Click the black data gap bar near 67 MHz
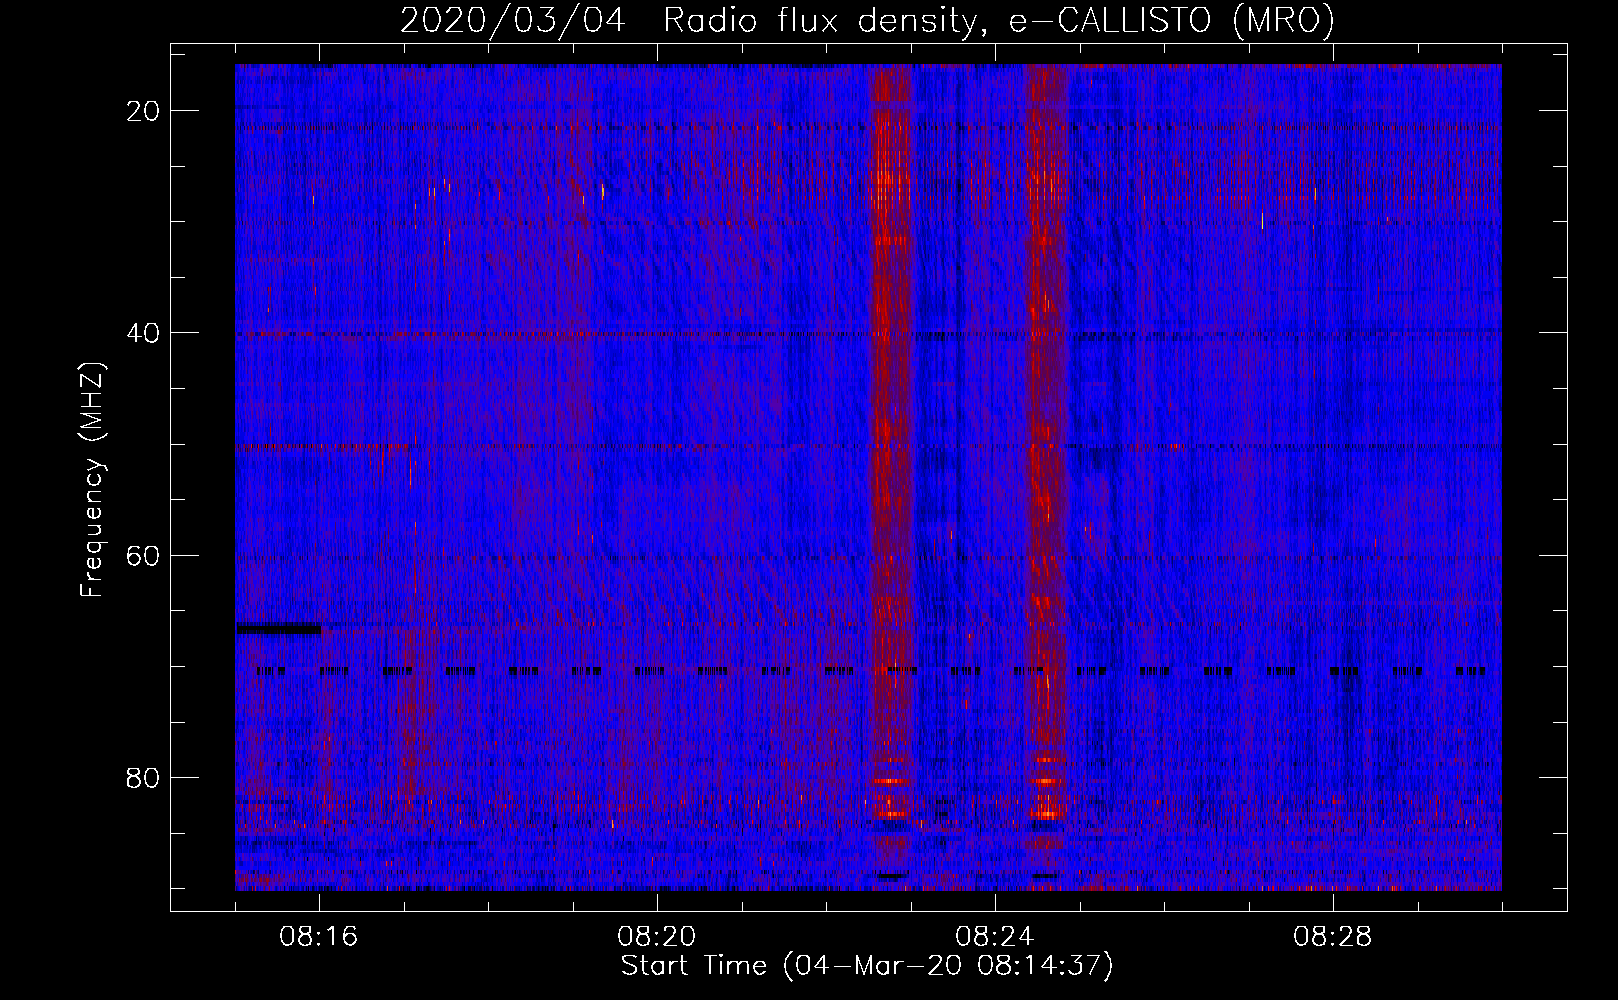 [x=278, y=629]
